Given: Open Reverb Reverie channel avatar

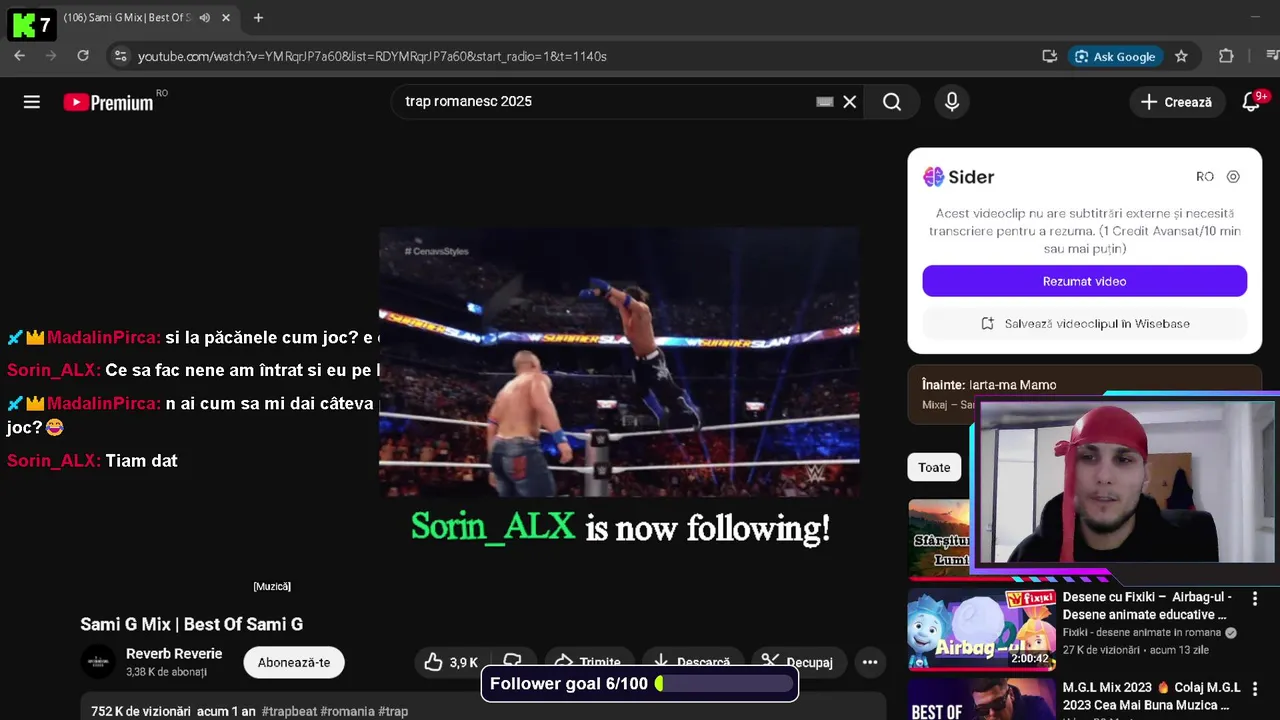Looking at the screenshot, I should 98,662.
